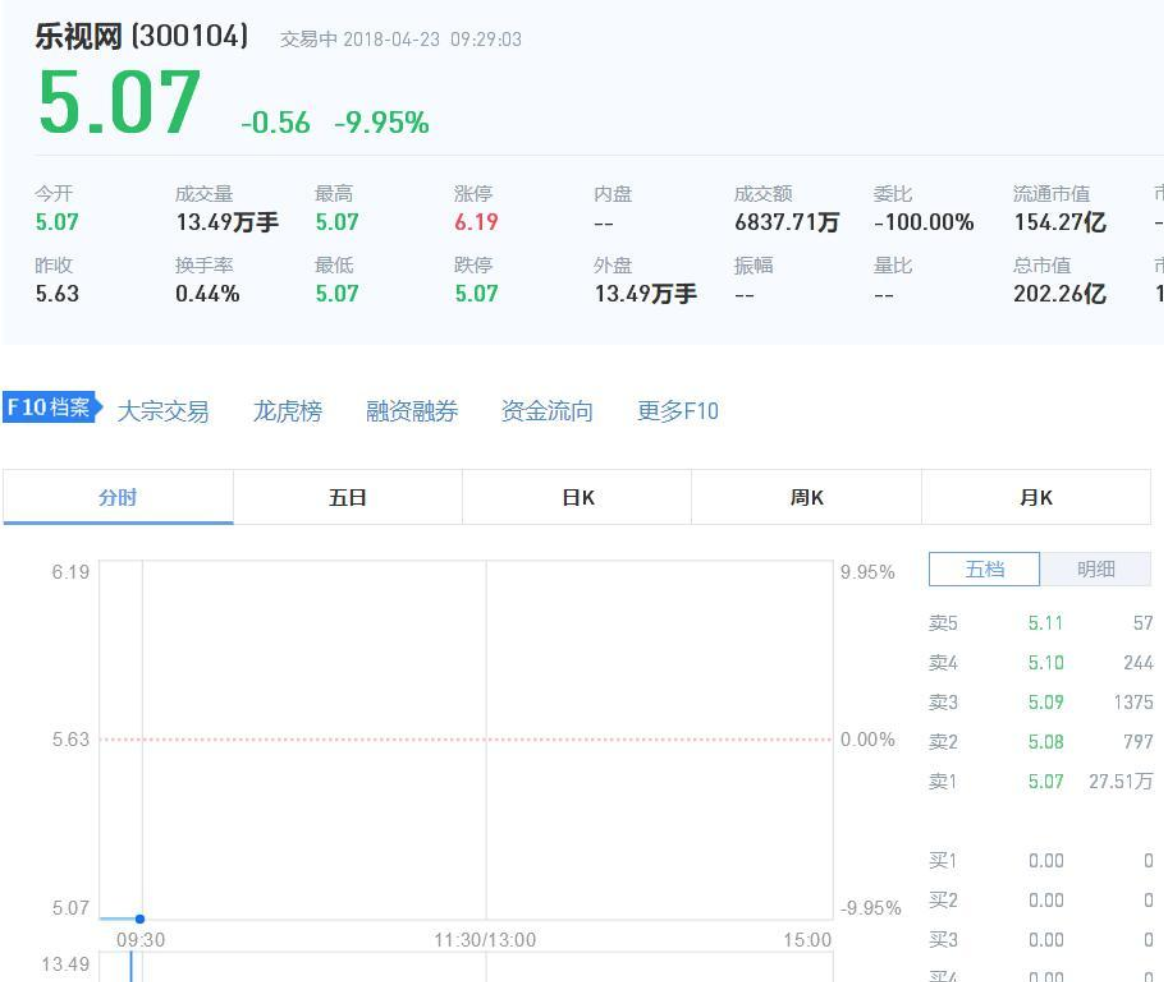Click the 买2 row label
Screen dimensions: 1164x982
(943, 900)
